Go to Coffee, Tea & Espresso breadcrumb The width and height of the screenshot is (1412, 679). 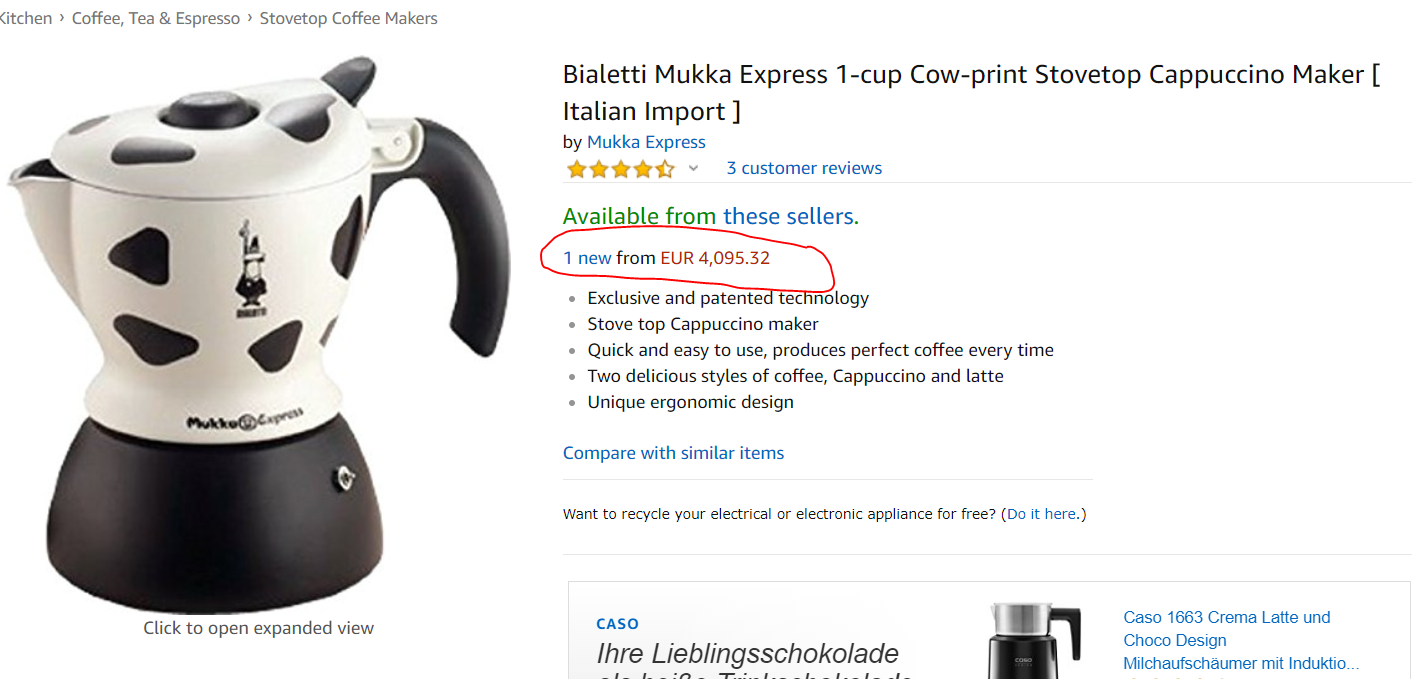(x=156, y=18)
